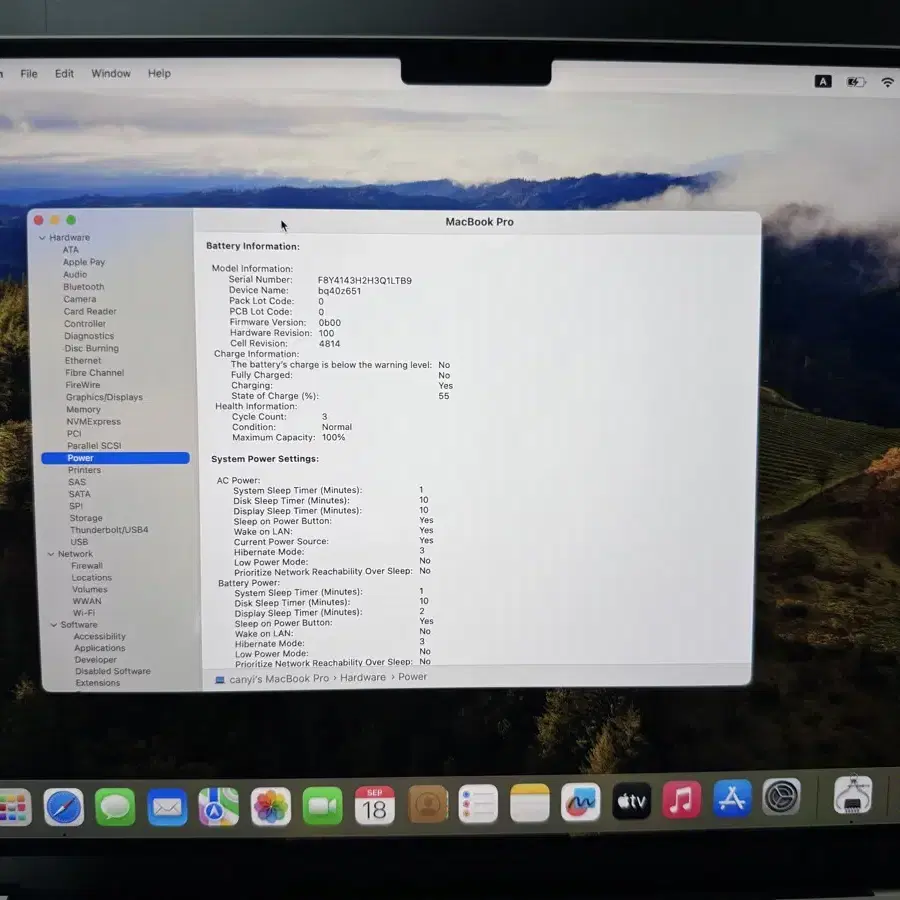
Task: Select Bluetooth in the sidebar
Action: [84, 286]
